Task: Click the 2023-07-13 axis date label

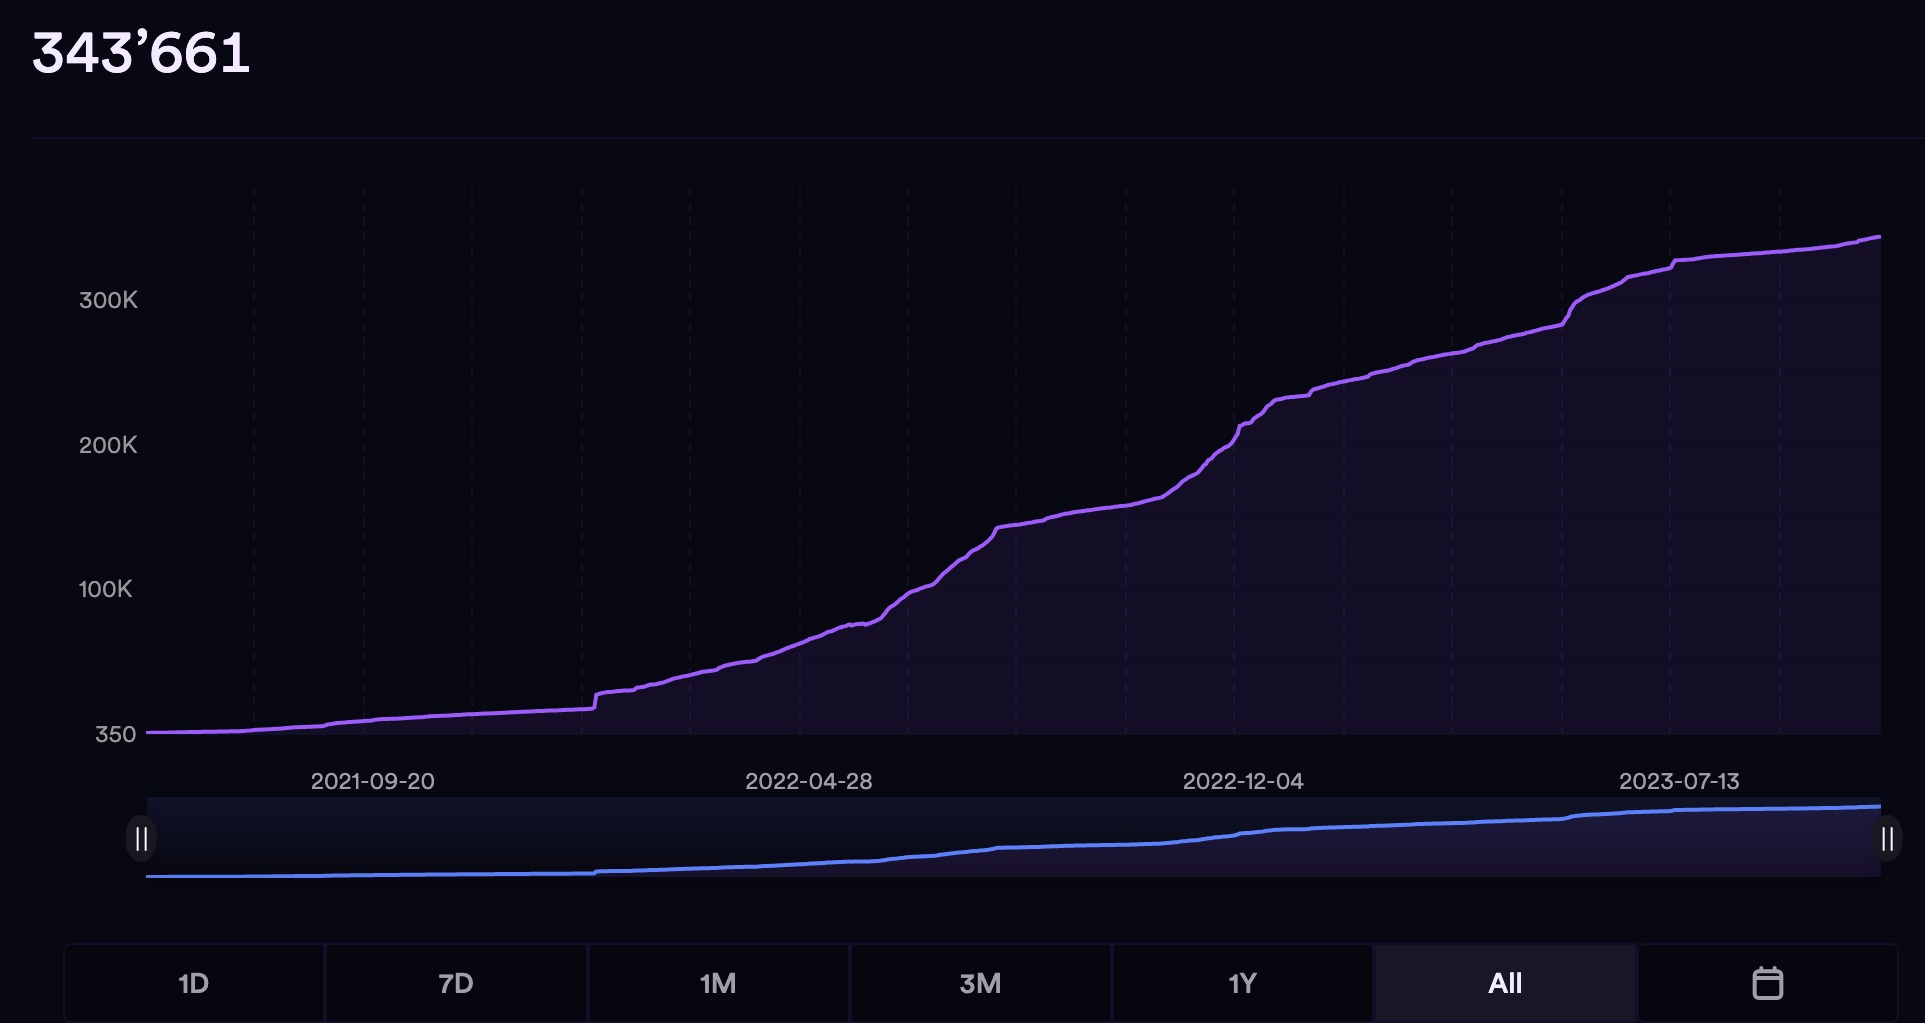Action: point(1682,782)
